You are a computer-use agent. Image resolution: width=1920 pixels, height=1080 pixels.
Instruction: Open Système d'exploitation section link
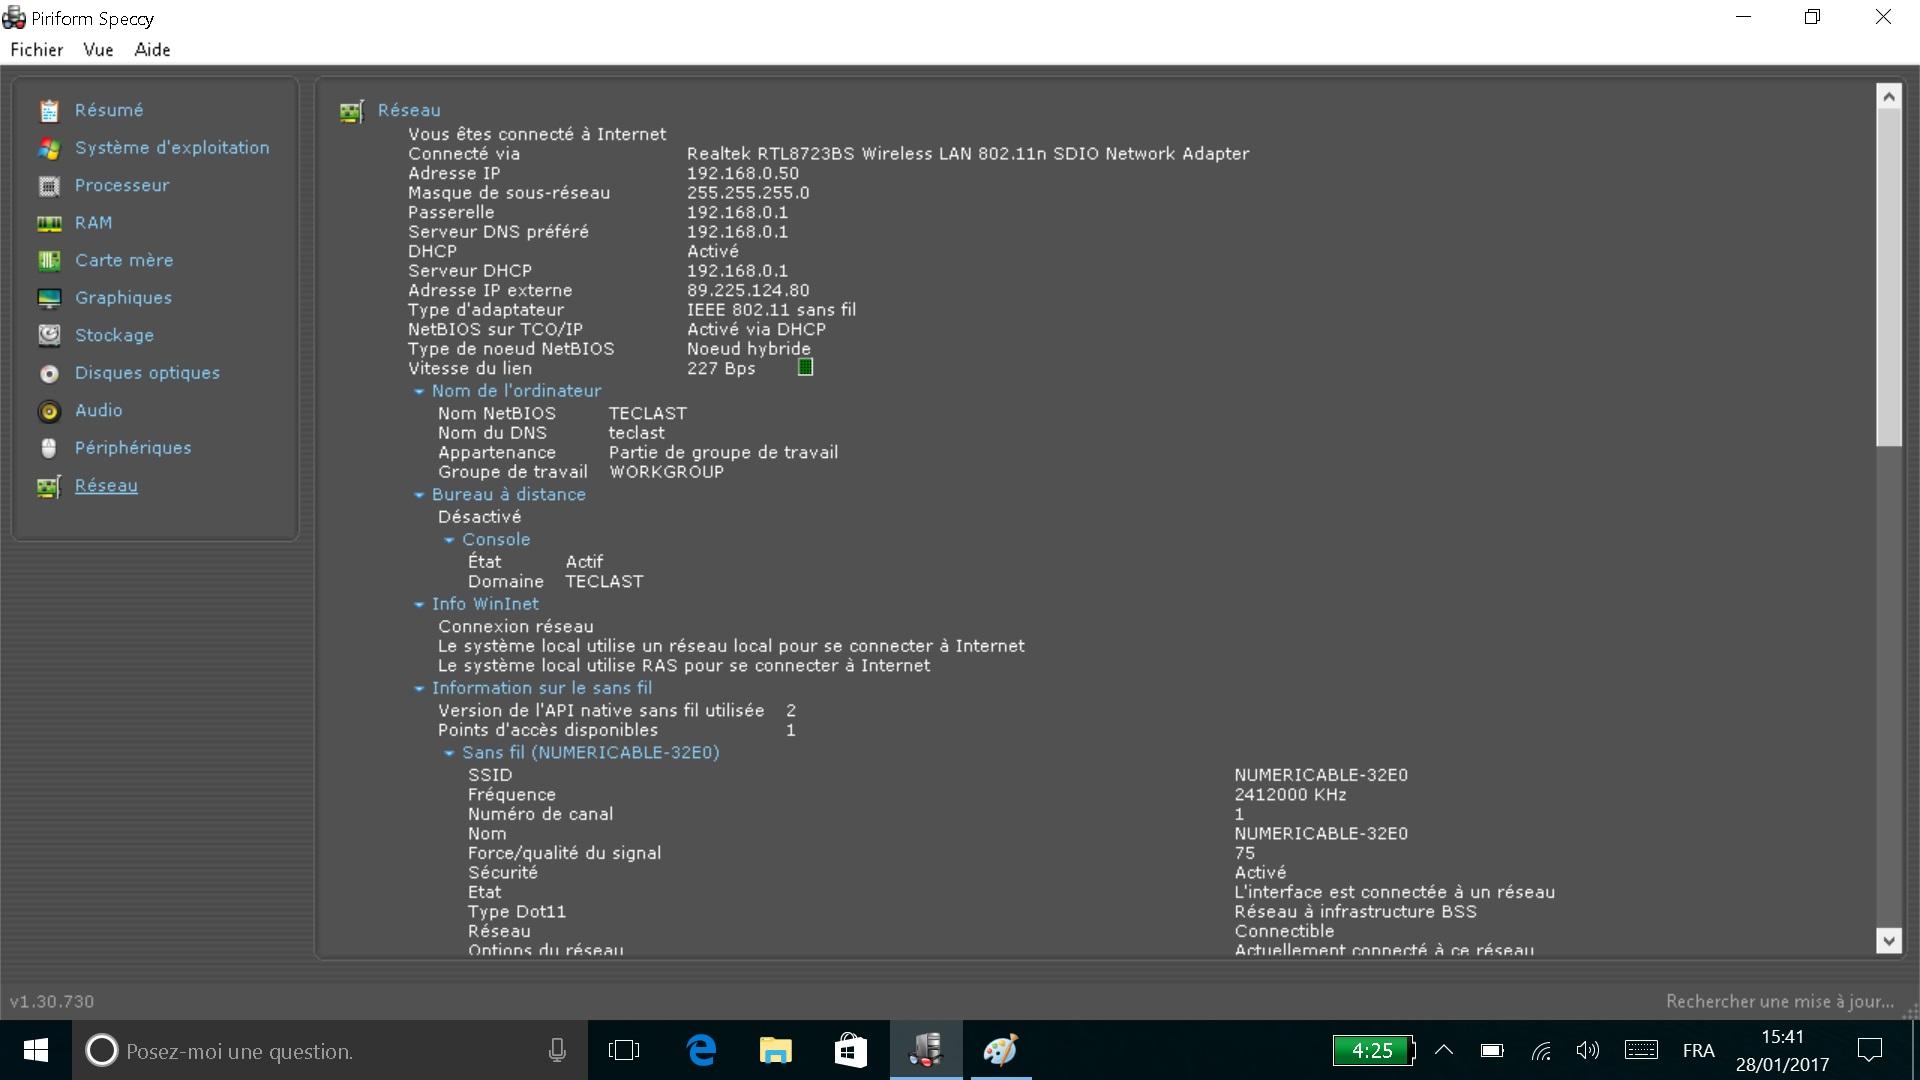172,148
